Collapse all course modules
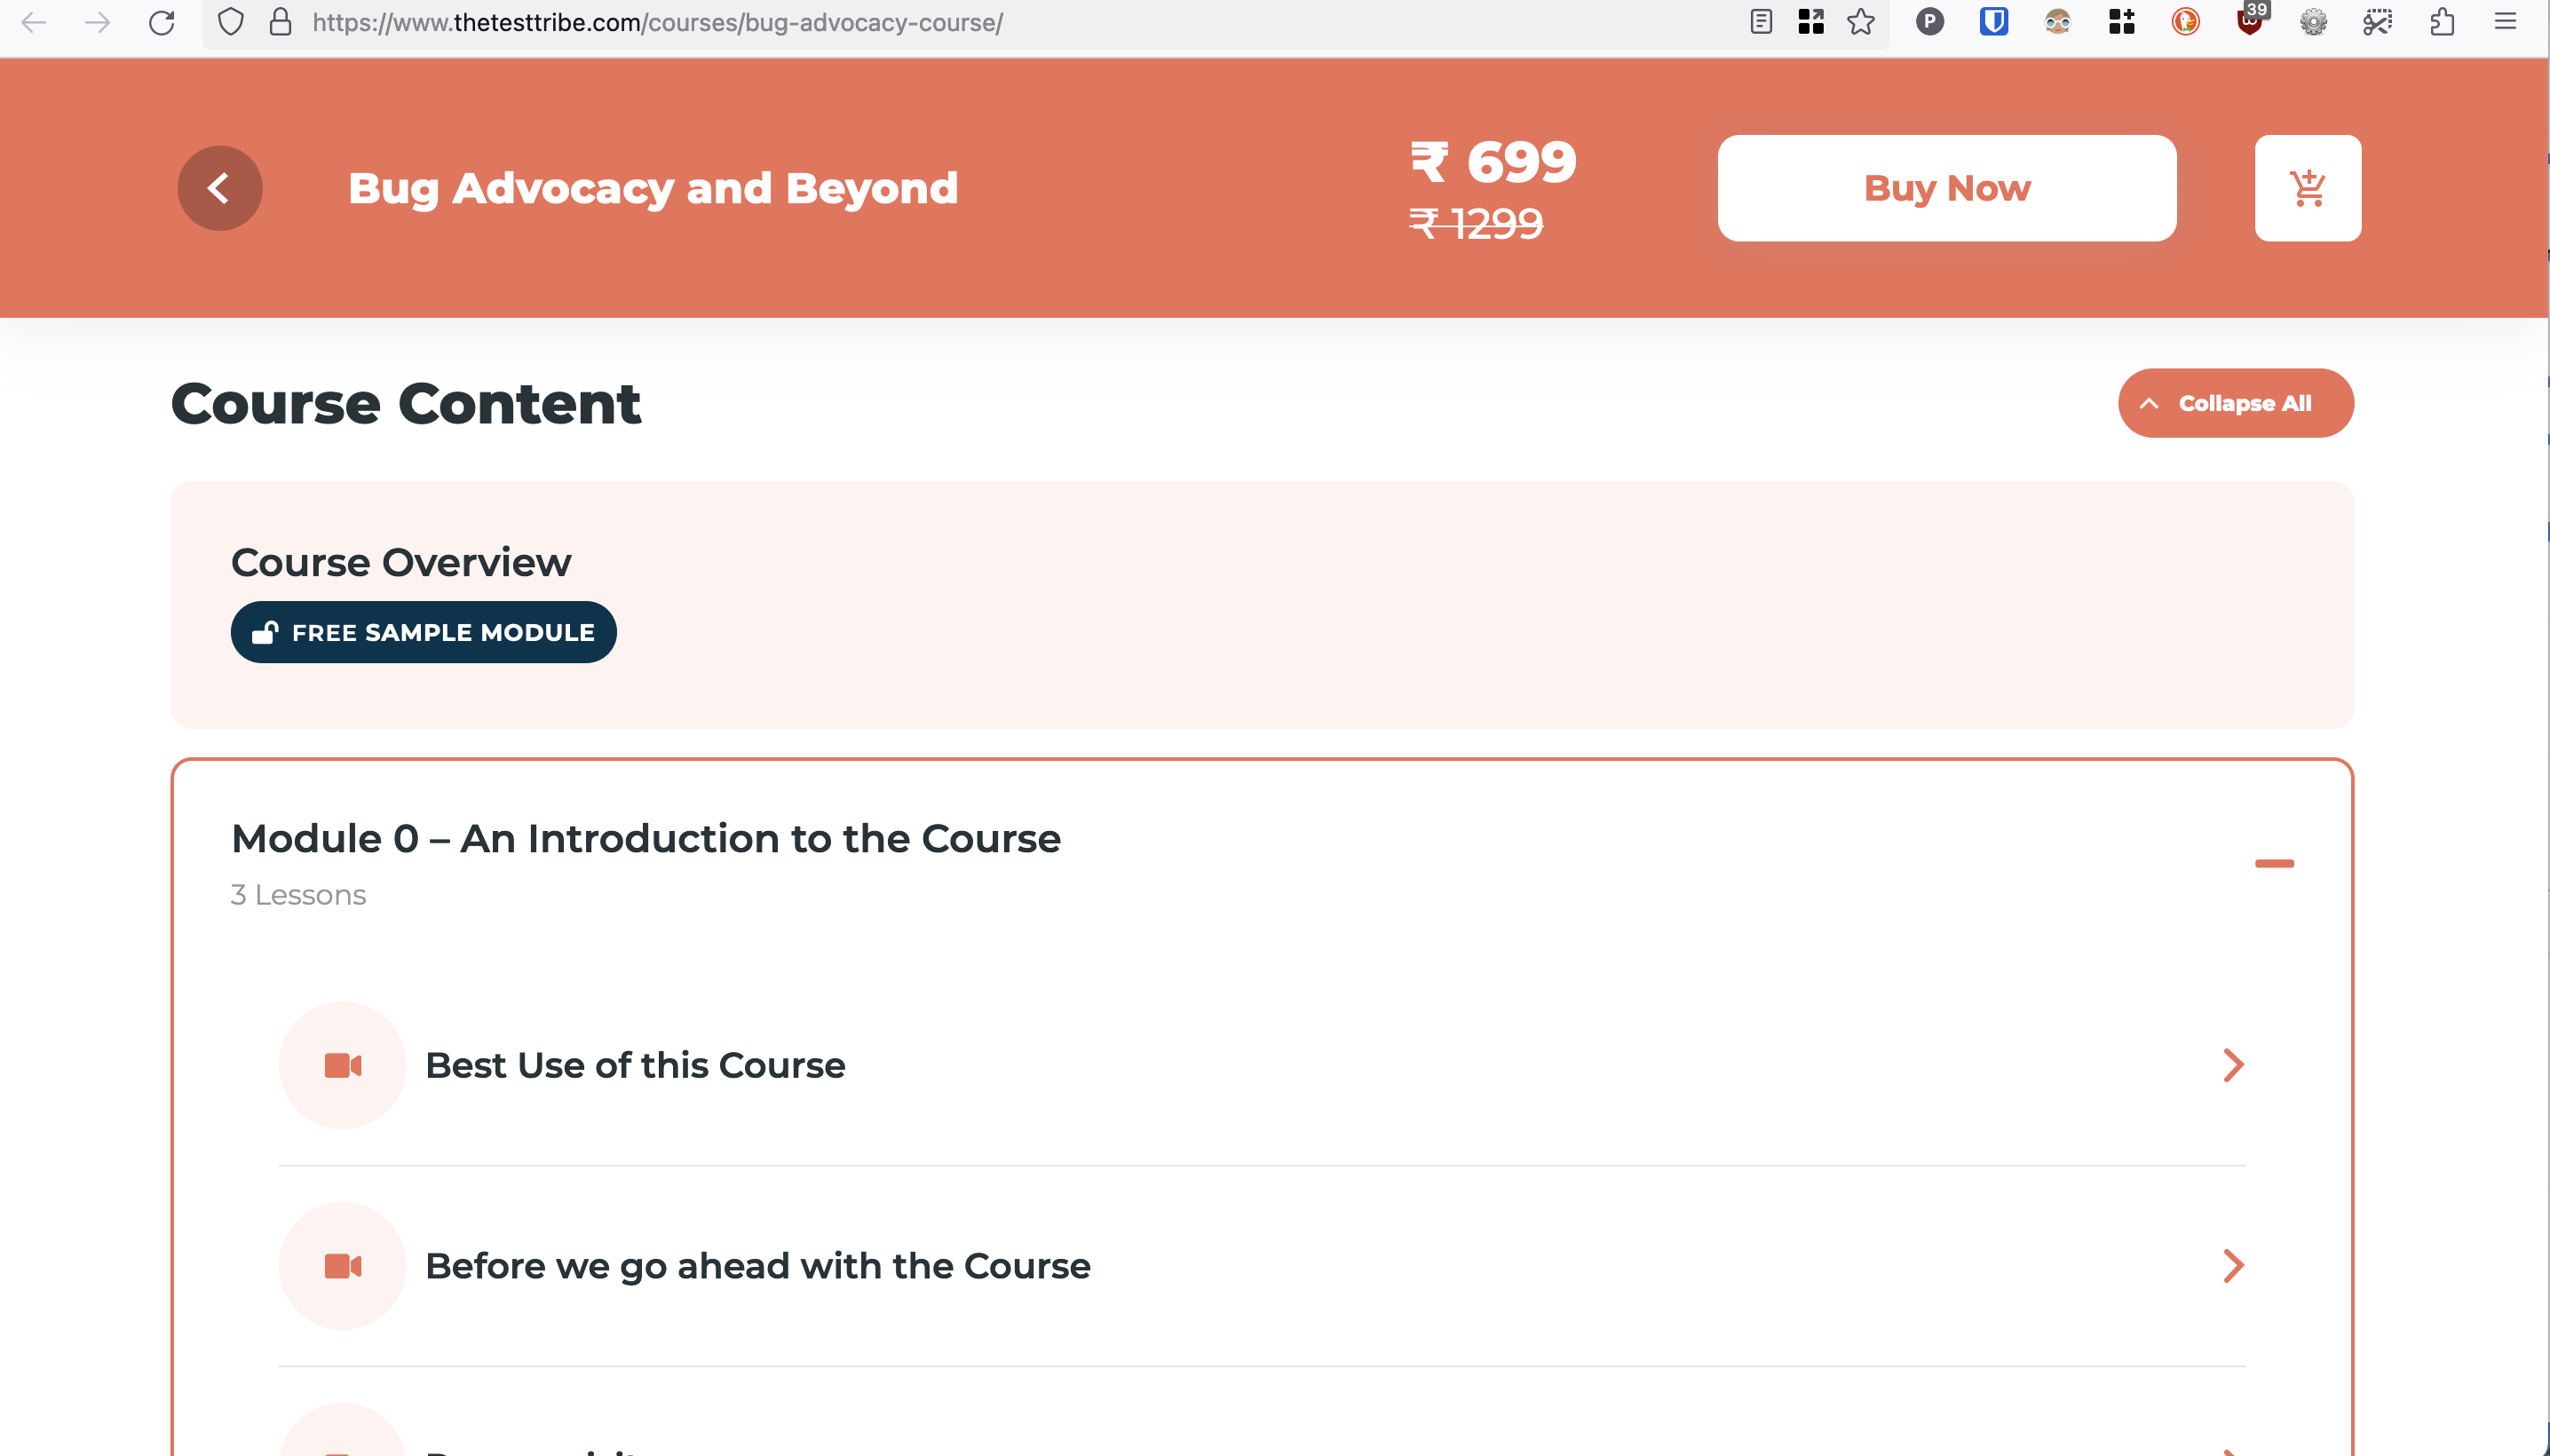 coord(2235,403)
